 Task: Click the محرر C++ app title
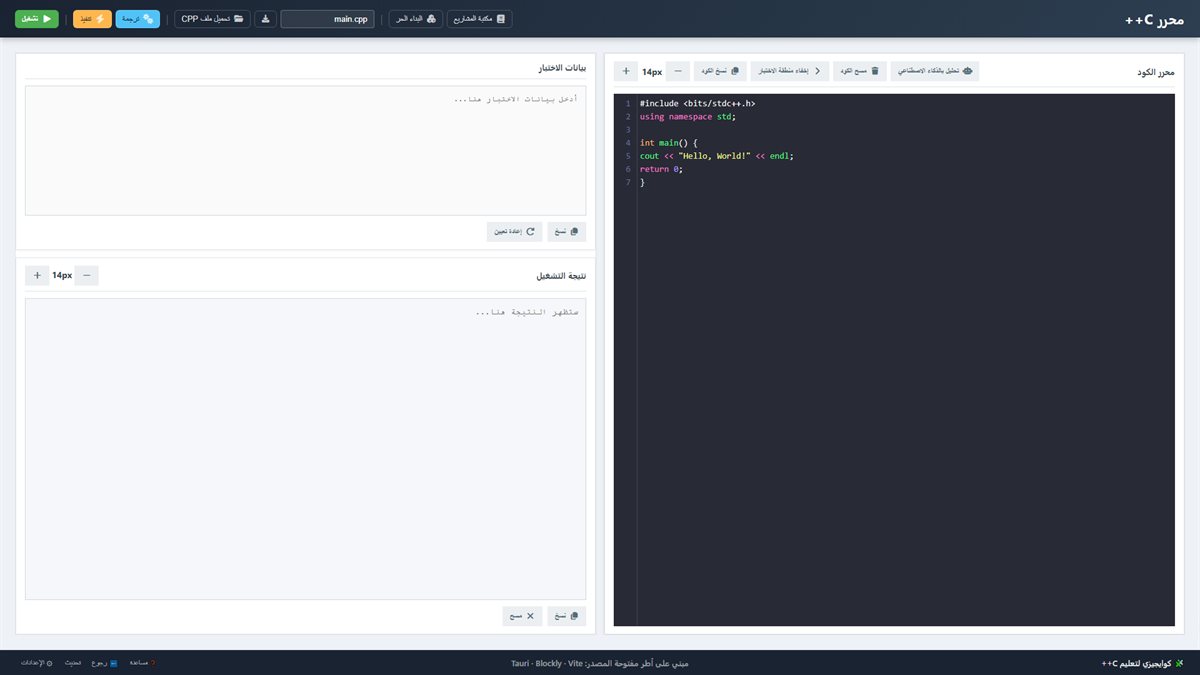tap(1154, 19)
